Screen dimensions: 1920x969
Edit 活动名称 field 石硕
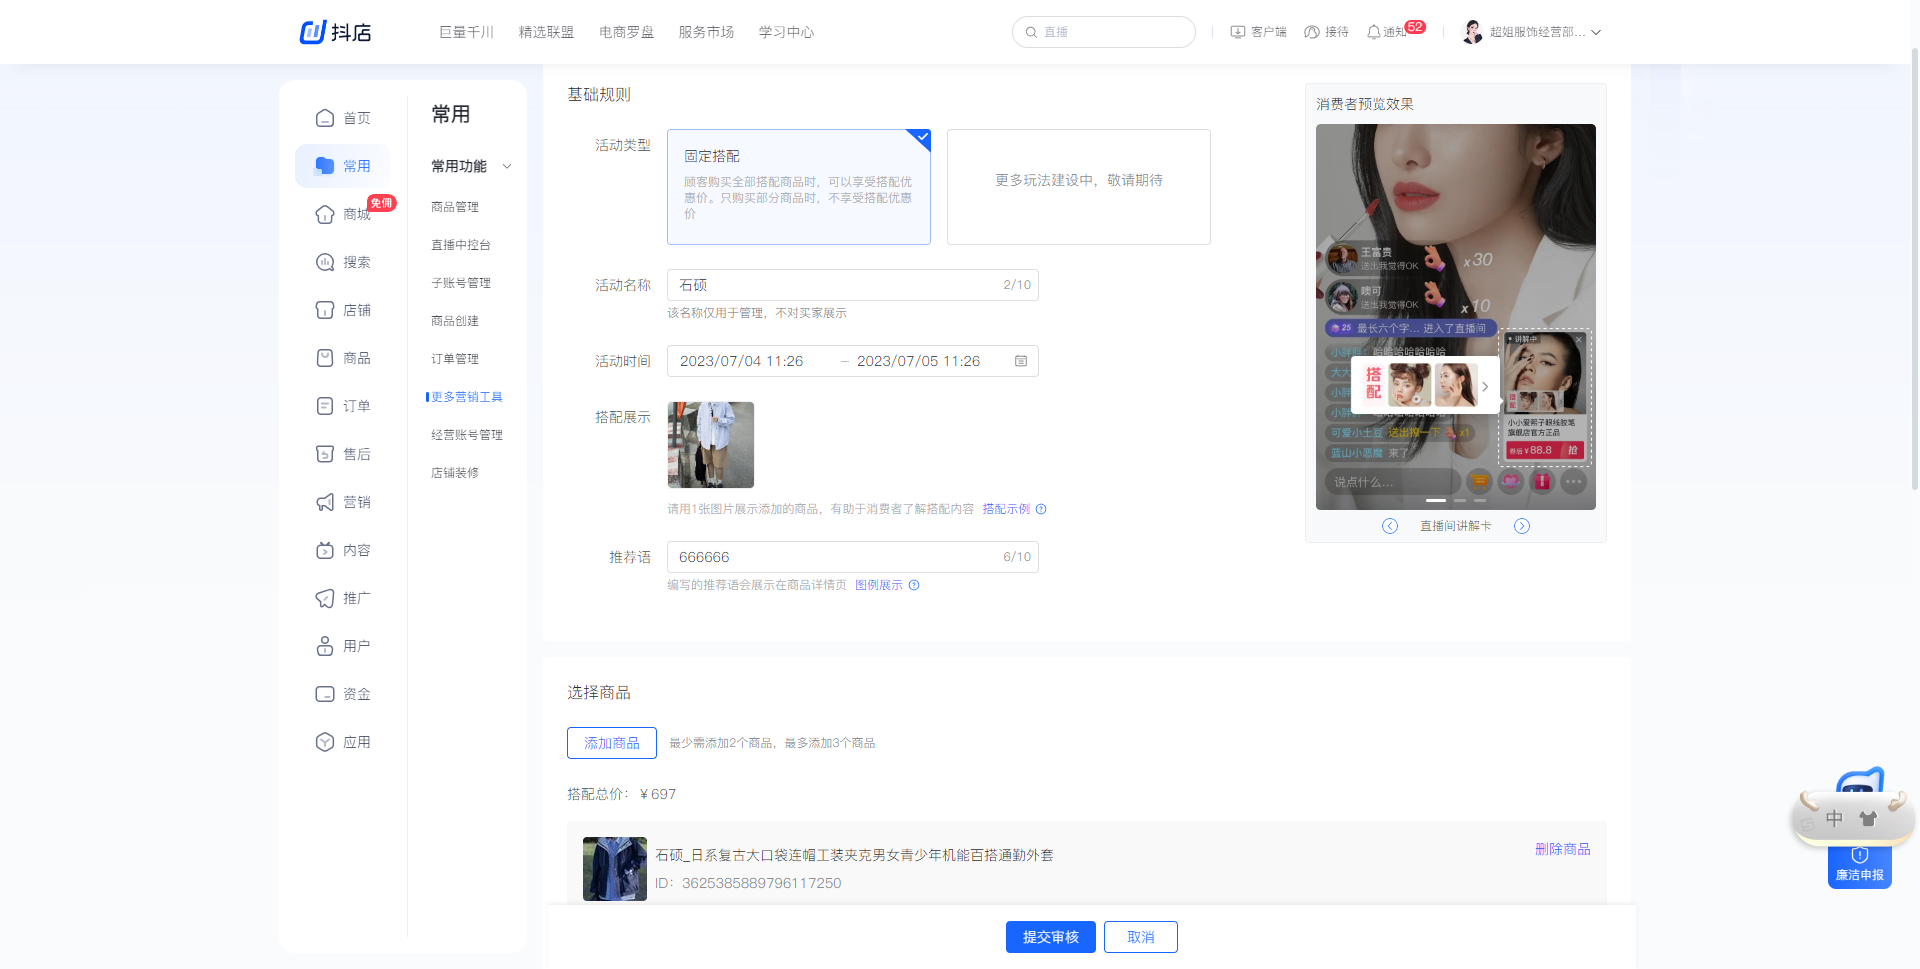[x=853, y=285]
